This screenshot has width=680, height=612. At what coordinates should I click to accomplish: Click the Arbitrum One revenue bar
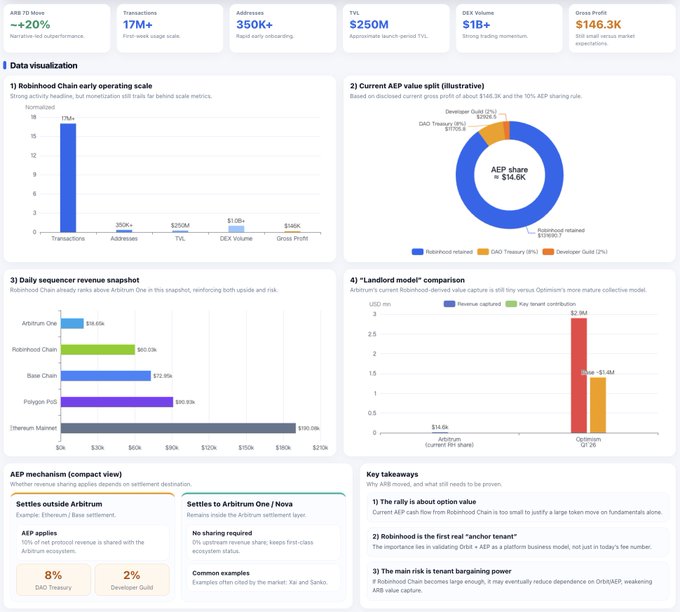point(72,323)
